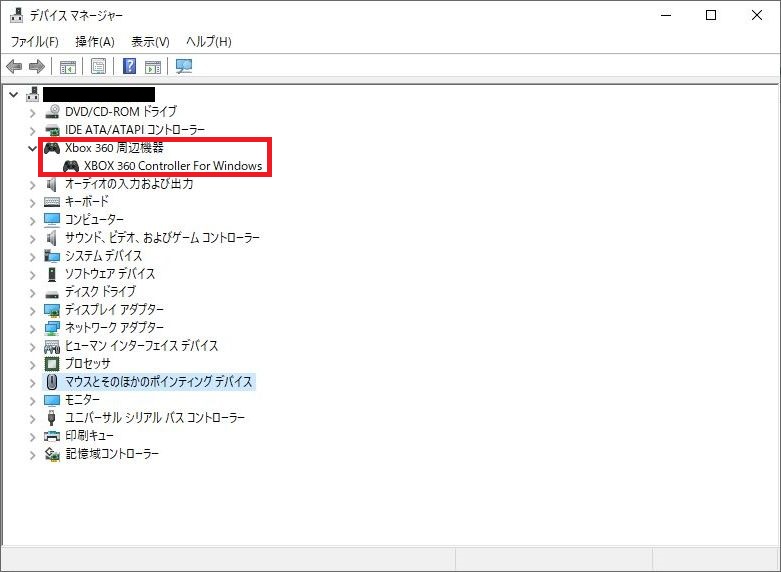Click the Device Manager title bar icon
This screenshot has width=781, height=572.
[16, 15]
